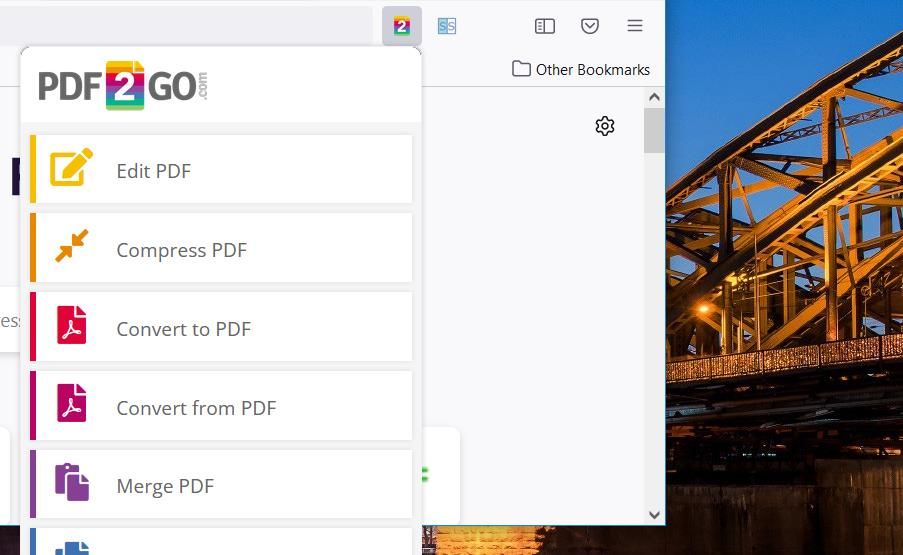
Task: Click the vertical scrollbar thumb
Action: tap(654, 131)
